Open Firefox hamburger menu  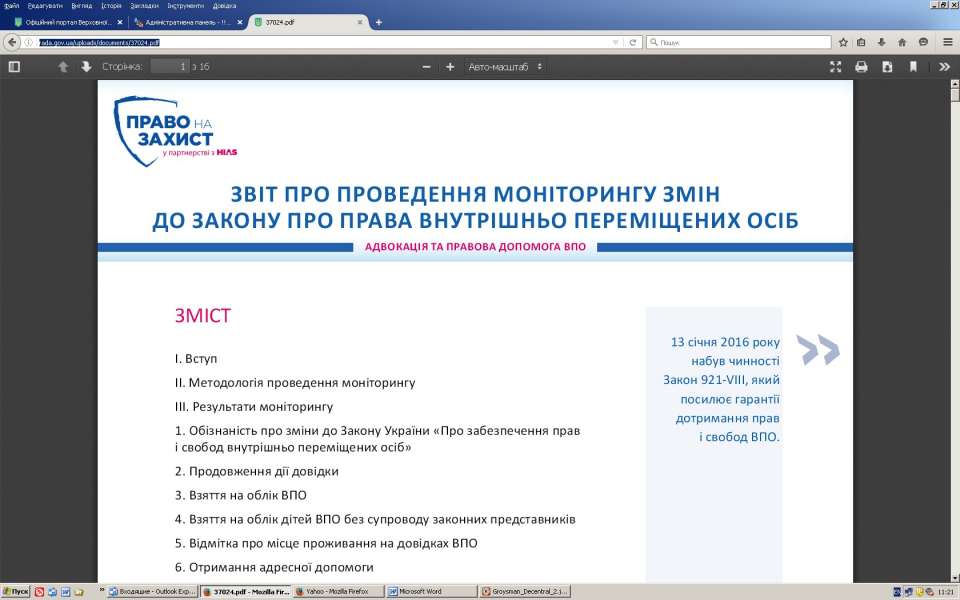point(948,43)
